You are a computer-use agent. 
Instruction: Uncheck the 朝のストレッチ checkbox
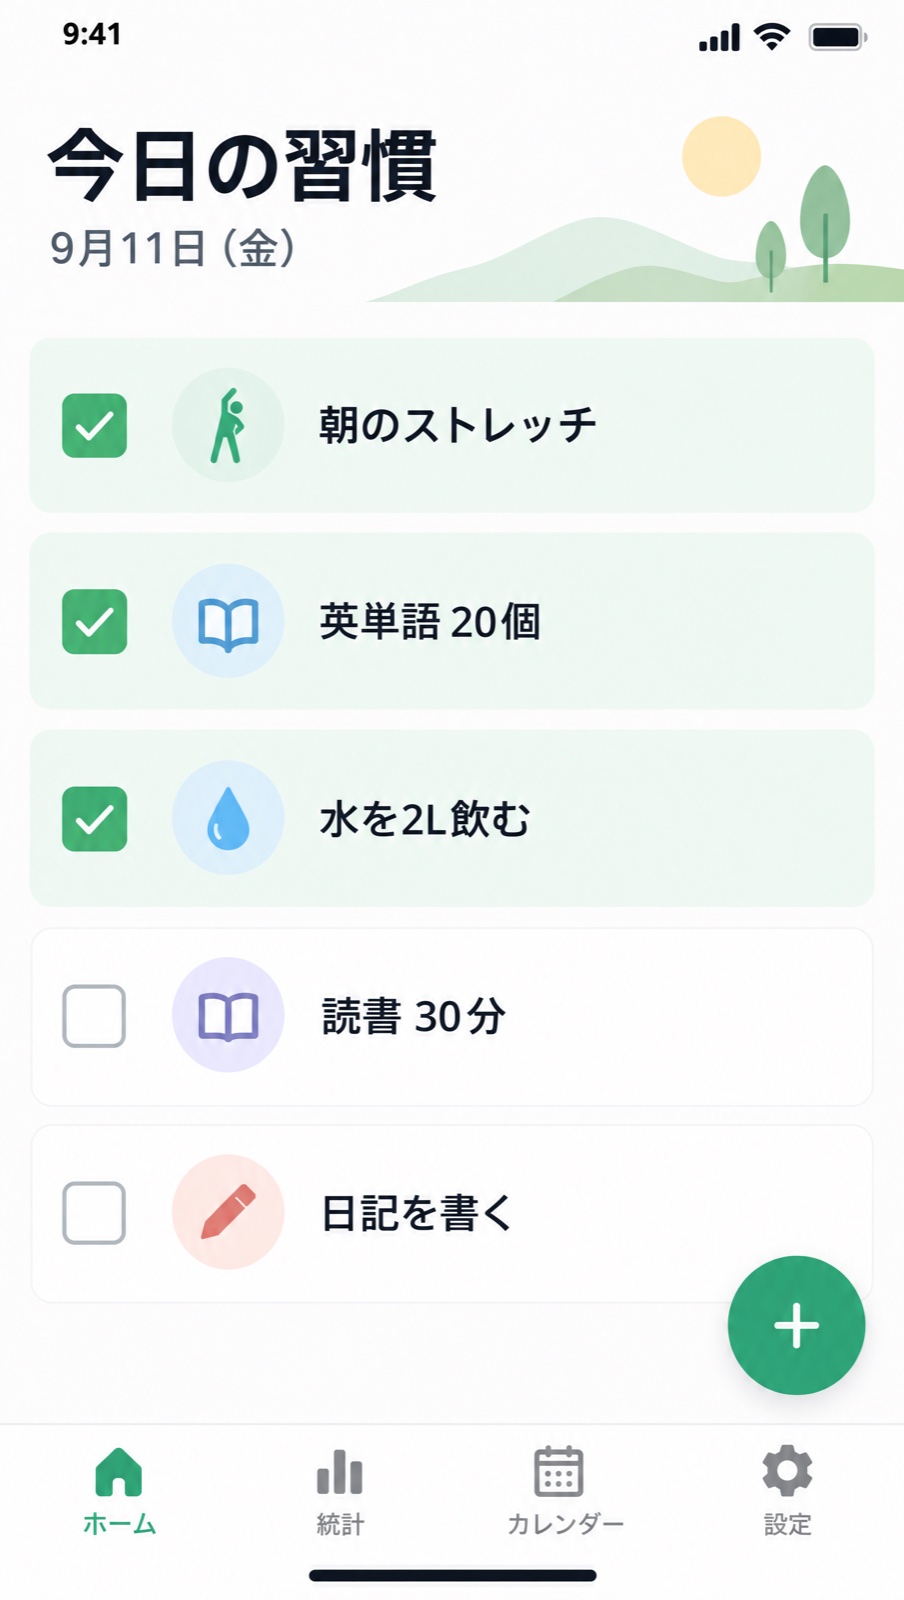[94, 426]
